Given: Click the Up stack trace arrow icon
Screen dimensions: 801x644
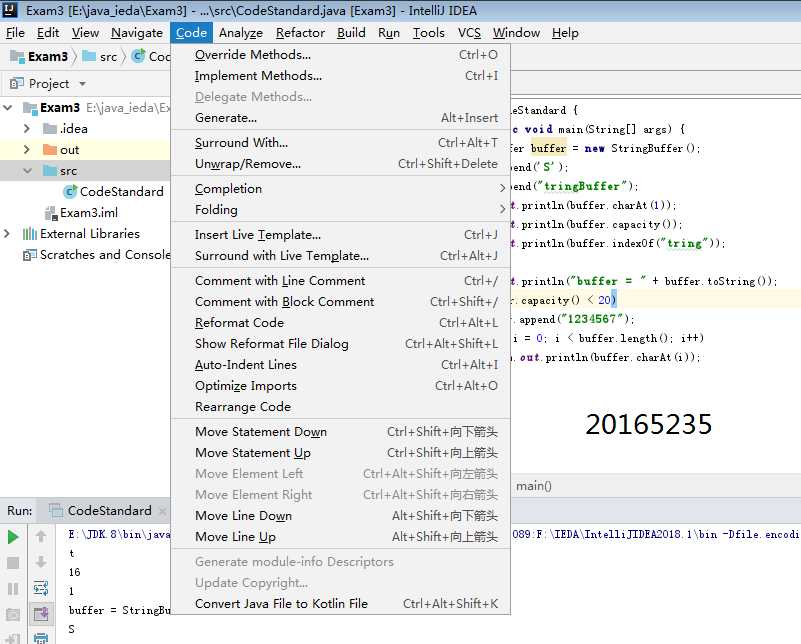Looking at the screenshot, I should (x=41, y=536).
